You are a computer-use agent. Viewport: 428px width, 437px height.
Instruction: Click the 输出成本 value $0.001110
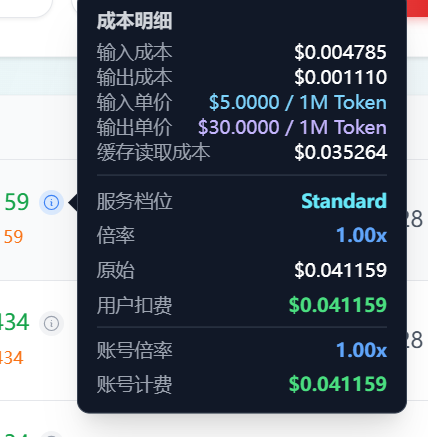[x=340, y=77]
